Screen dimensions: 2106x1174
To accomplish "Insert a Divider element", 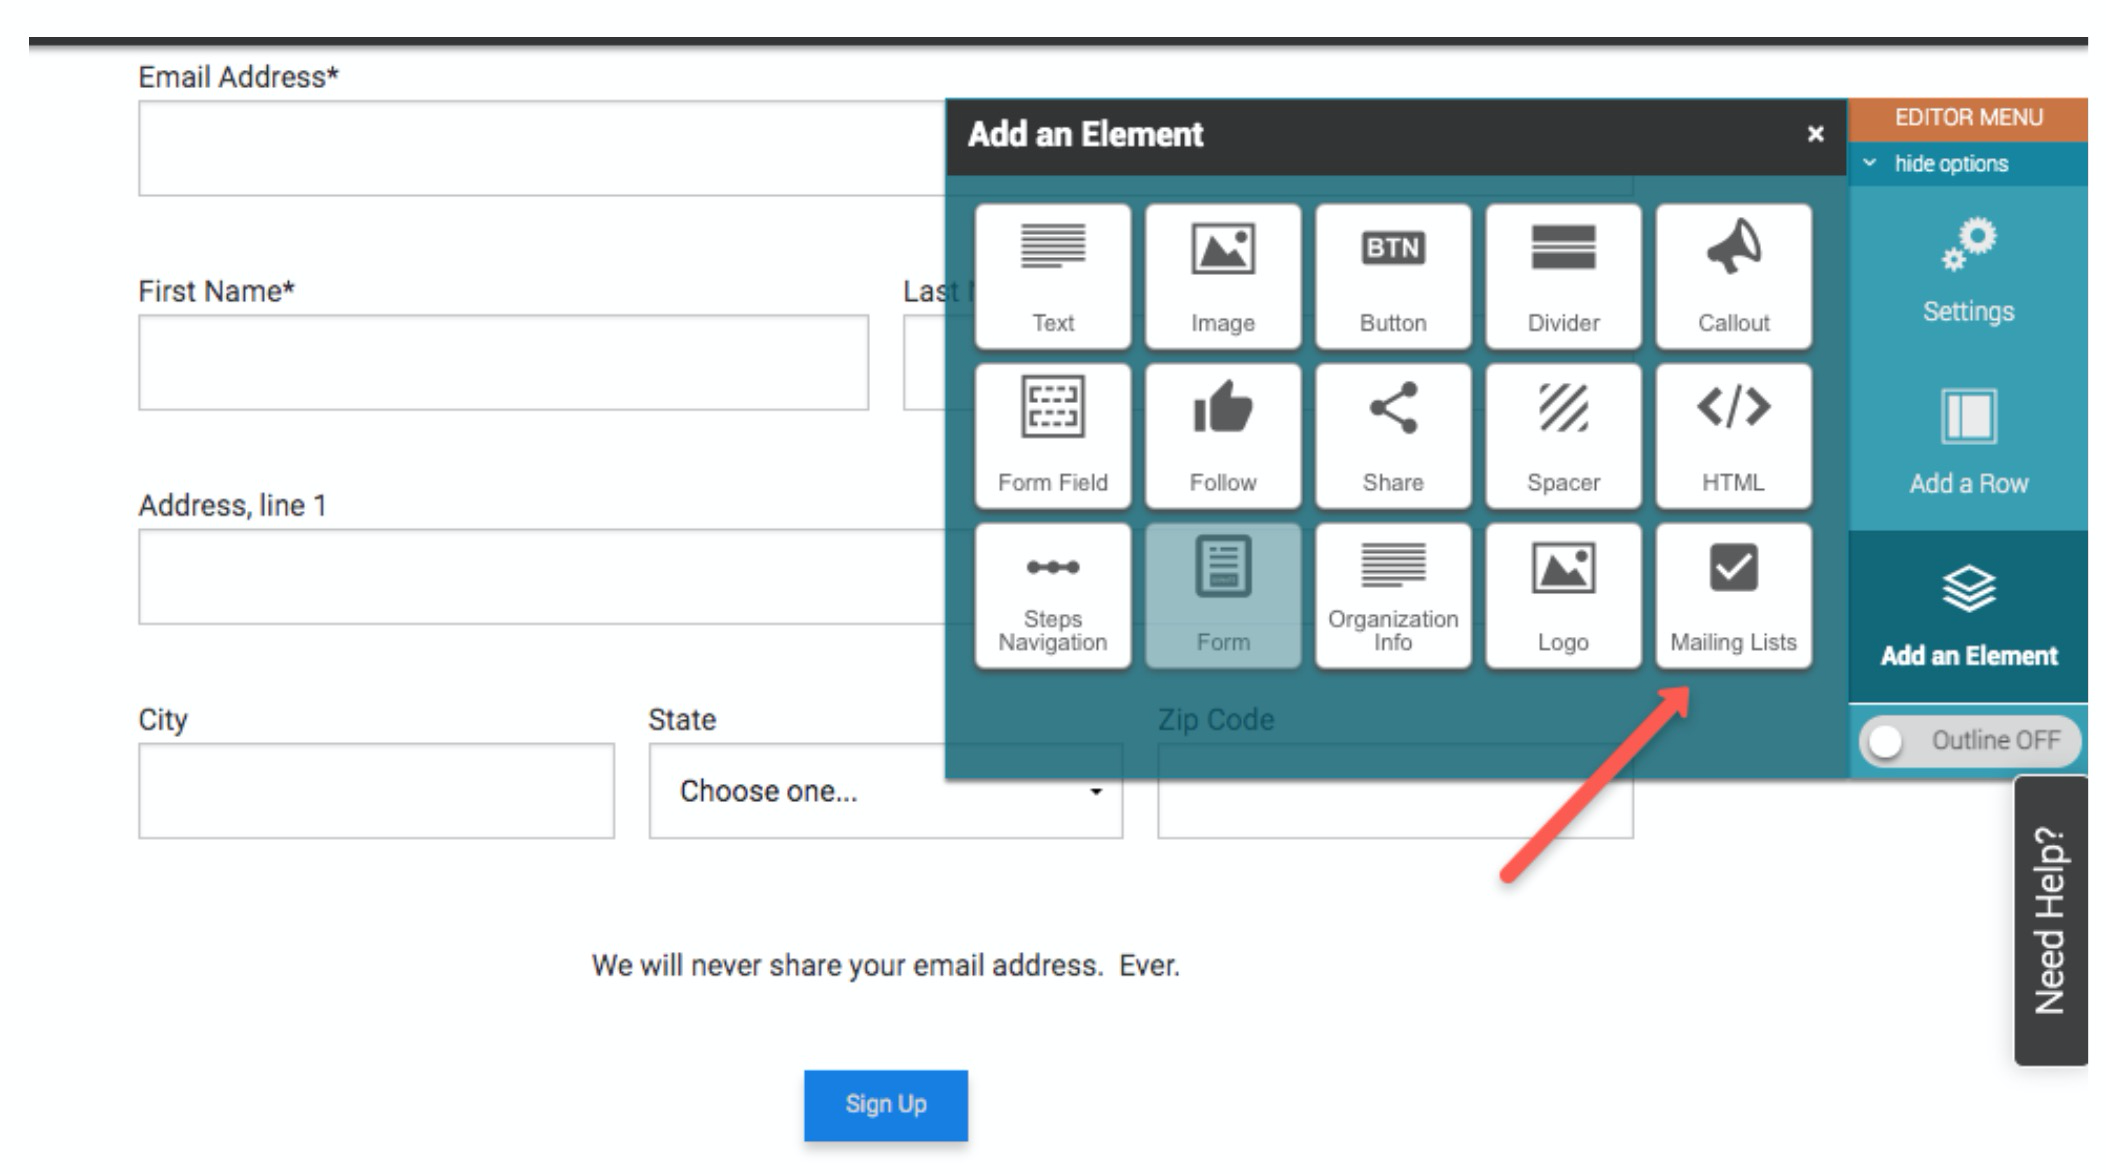I will (1563, 277).
